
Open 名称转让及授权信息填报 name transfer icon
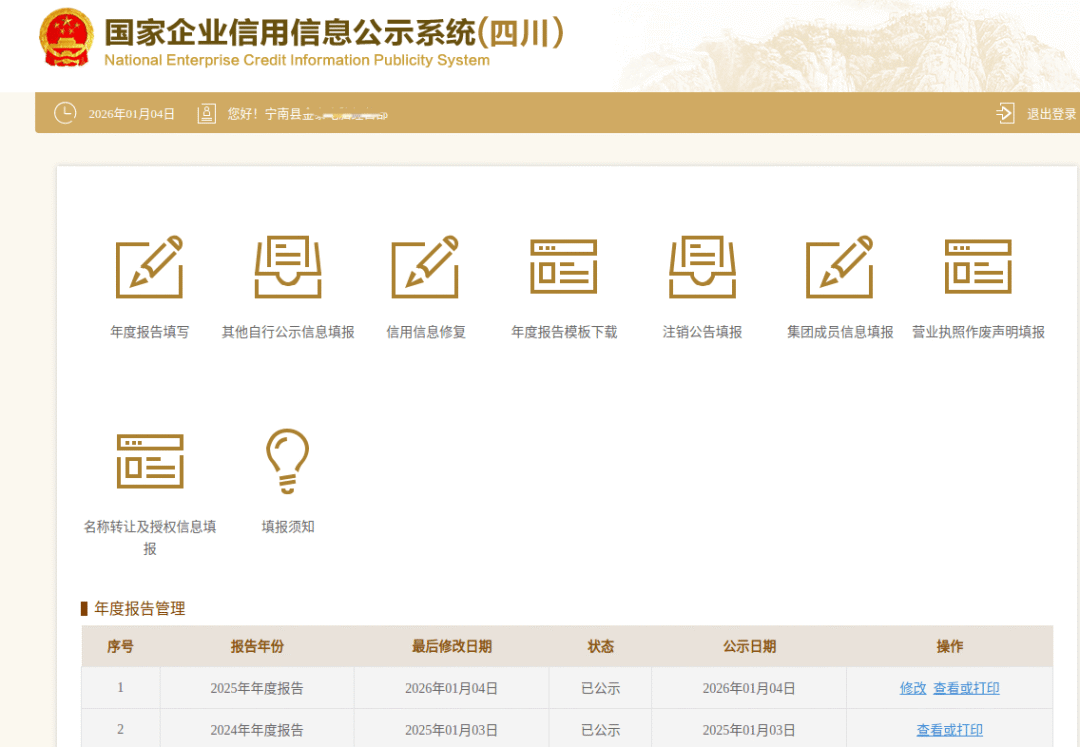pyautogui.click(x=150, y=460)
